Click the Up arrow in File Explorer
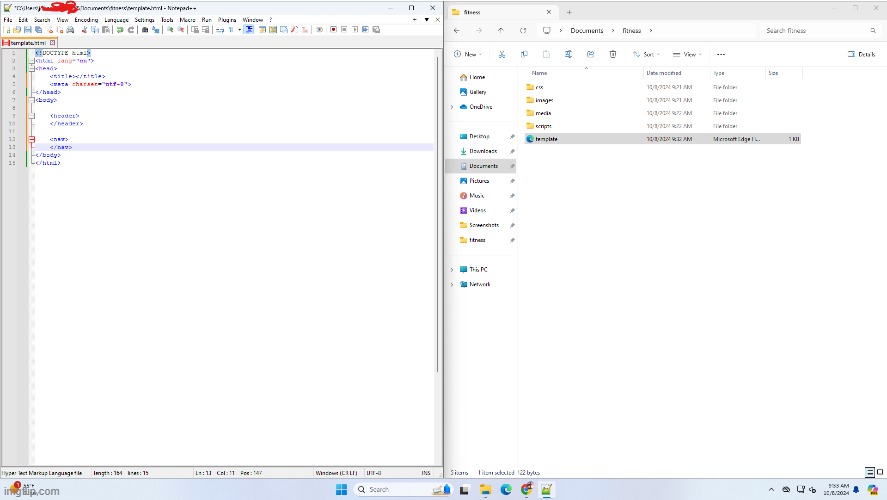 (501, 31)
